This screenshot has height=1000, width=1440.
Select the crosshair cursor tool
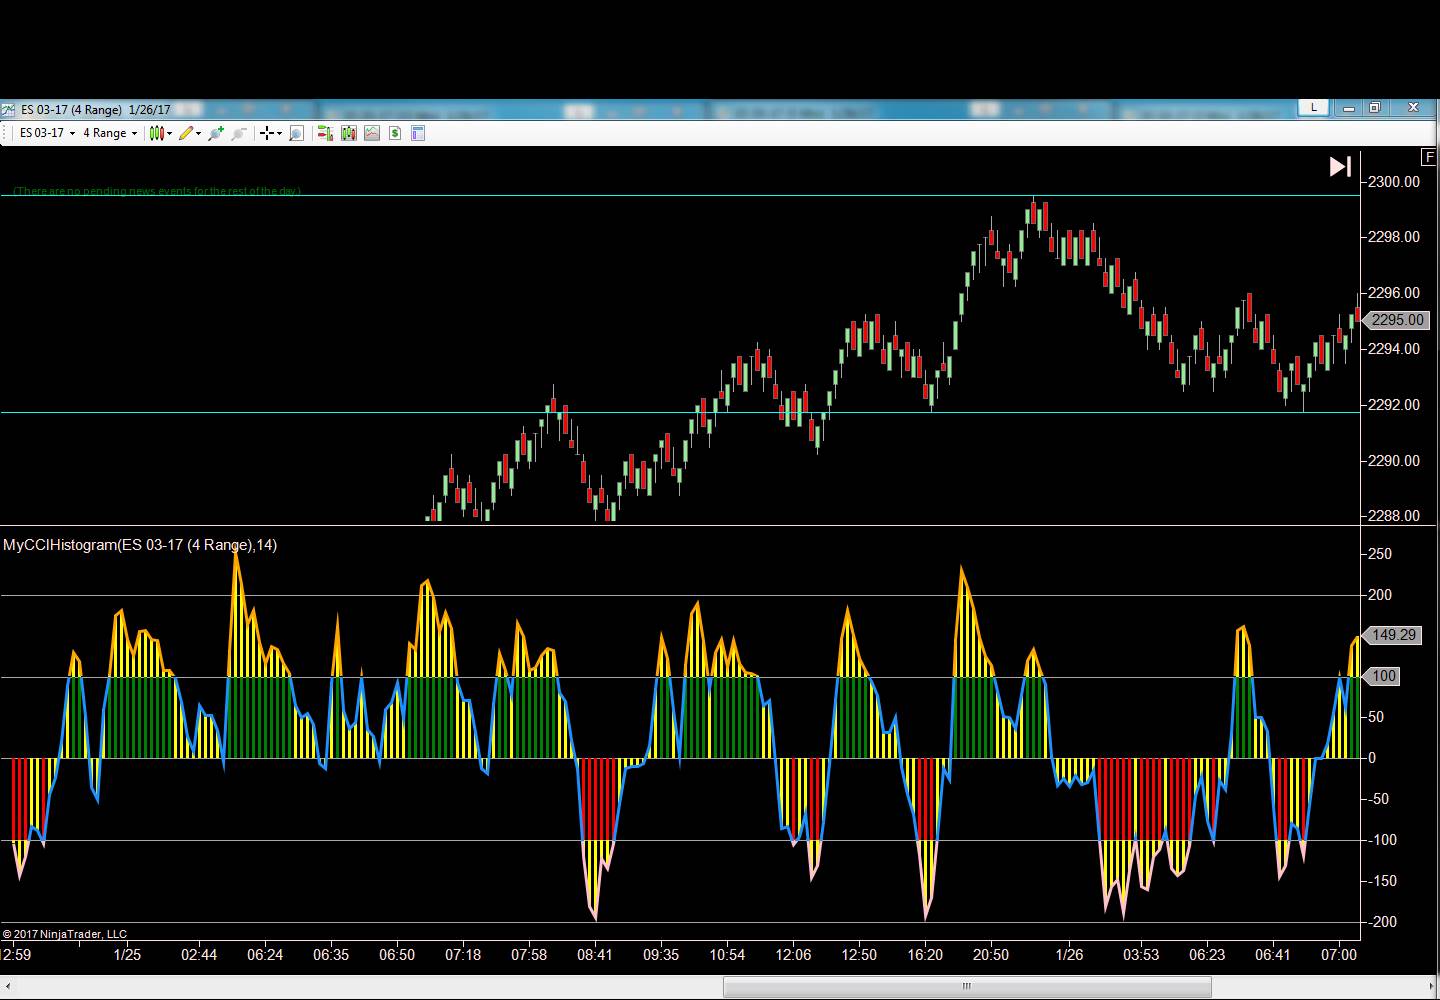click(267, 133)
